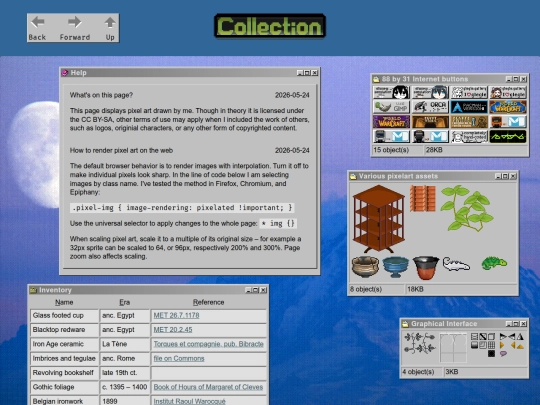Click the Gothic foliage cell
Image resolution: width=540 pixels, height=405 pixels.
pos(64,387)
